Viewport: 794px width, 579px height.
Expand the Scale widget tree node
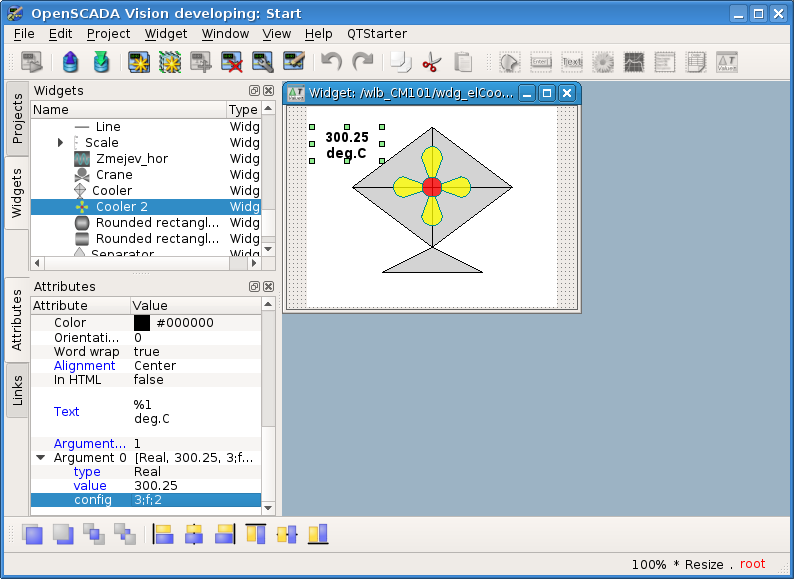point(61,143)
